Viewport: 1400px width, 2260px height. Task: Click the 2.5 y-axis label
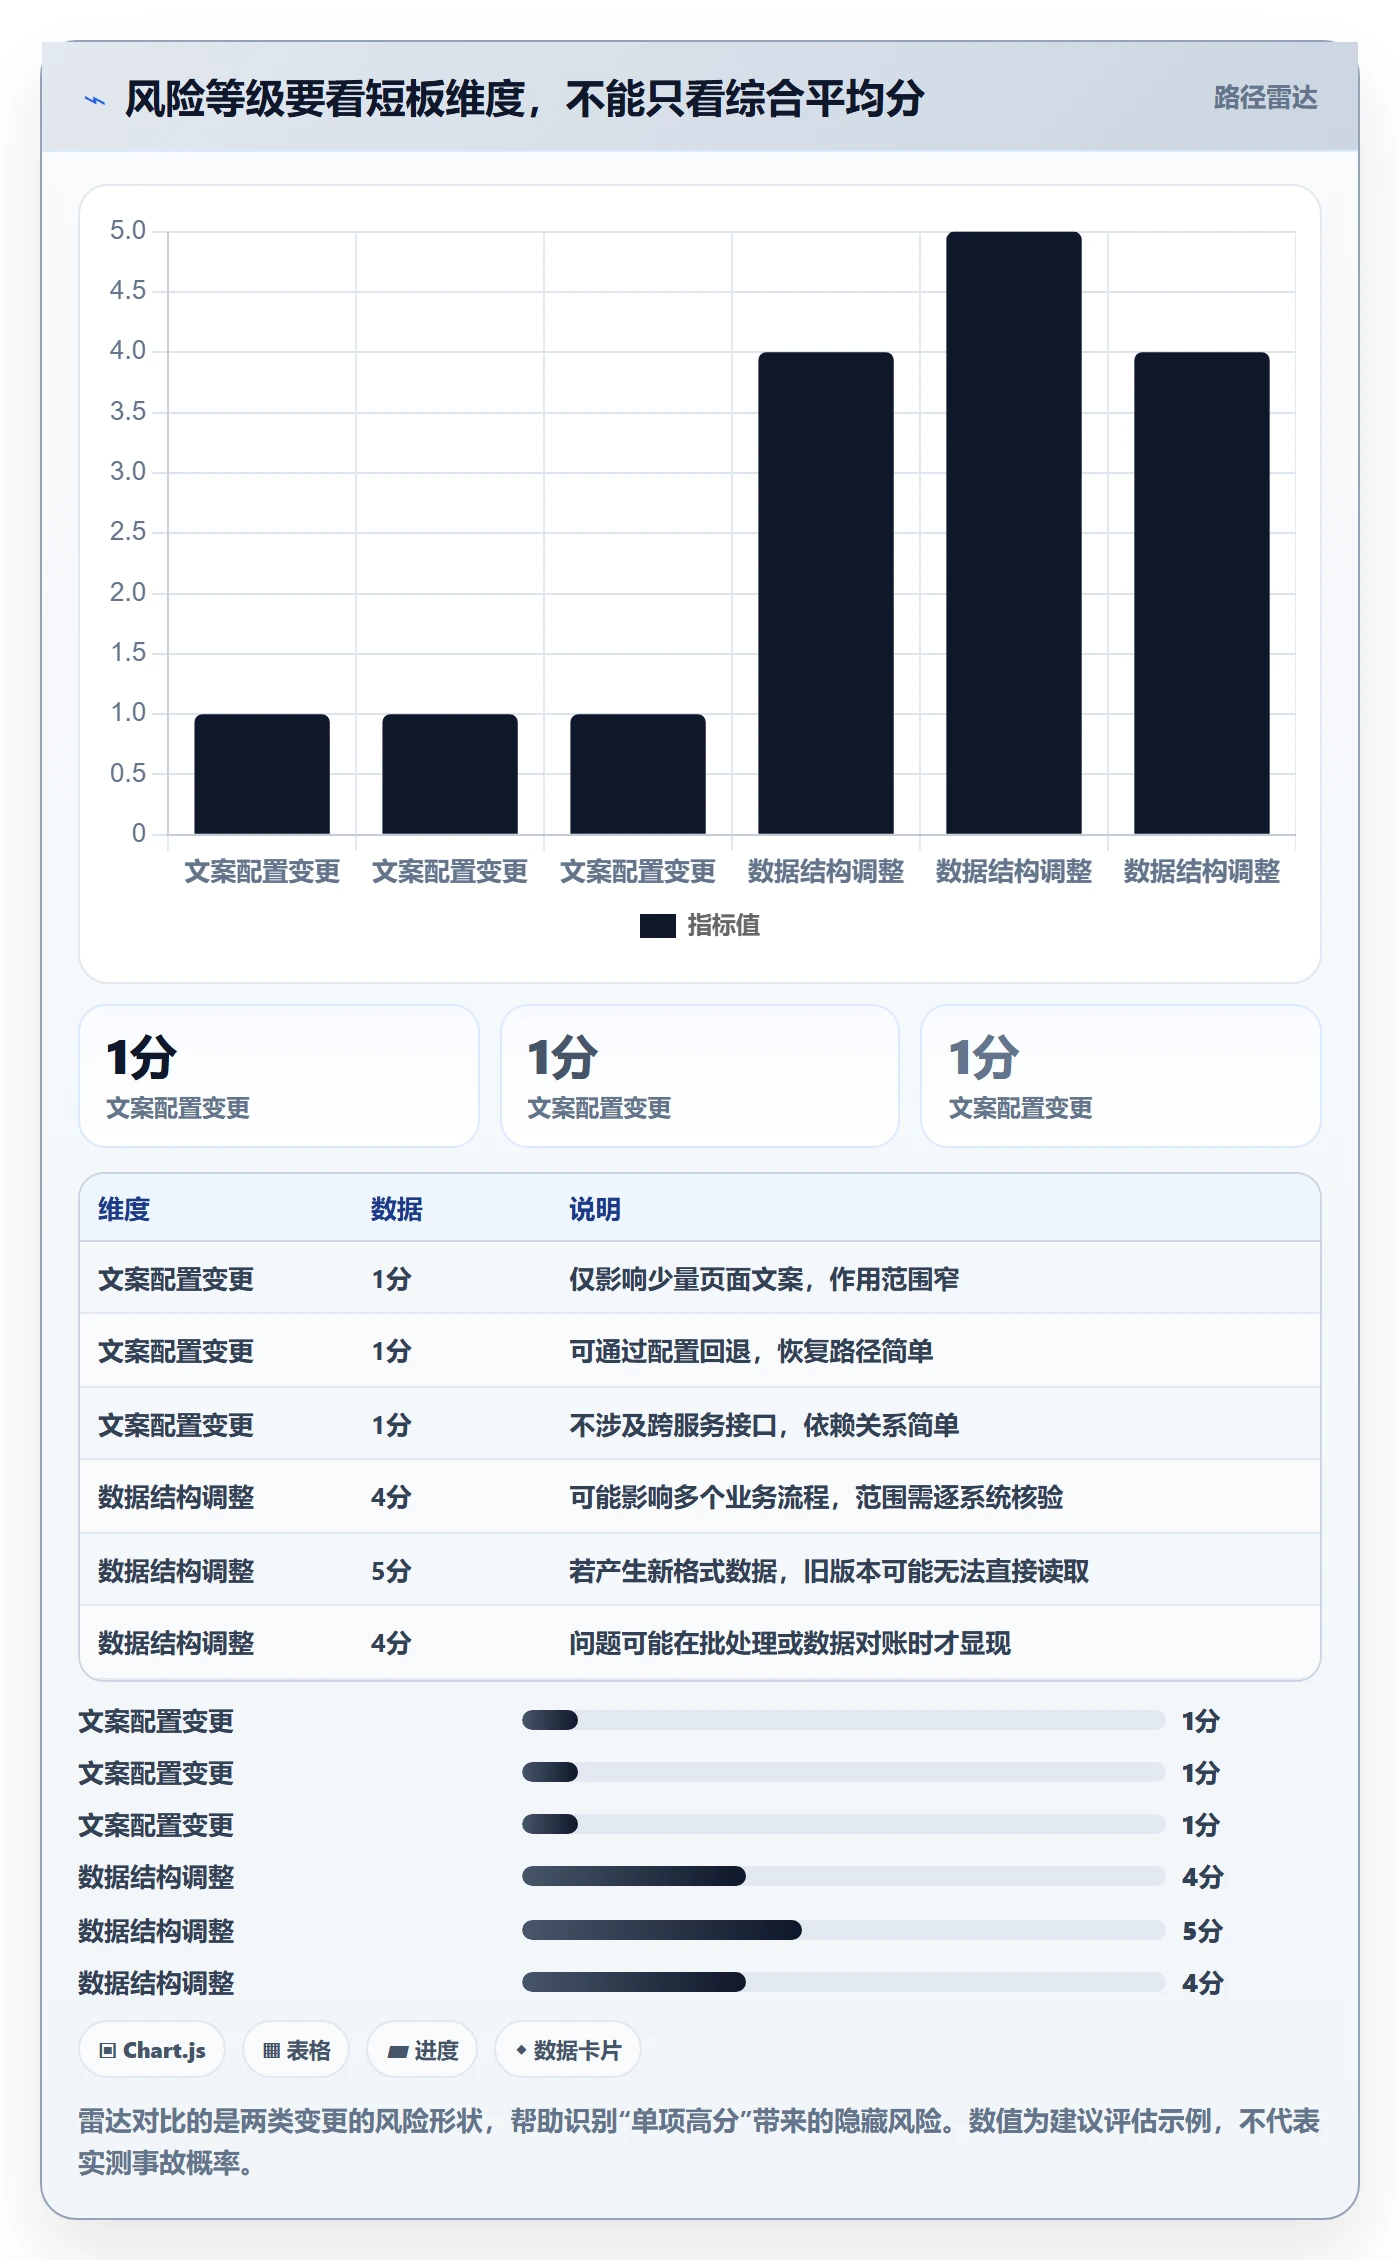coord(128,531)
